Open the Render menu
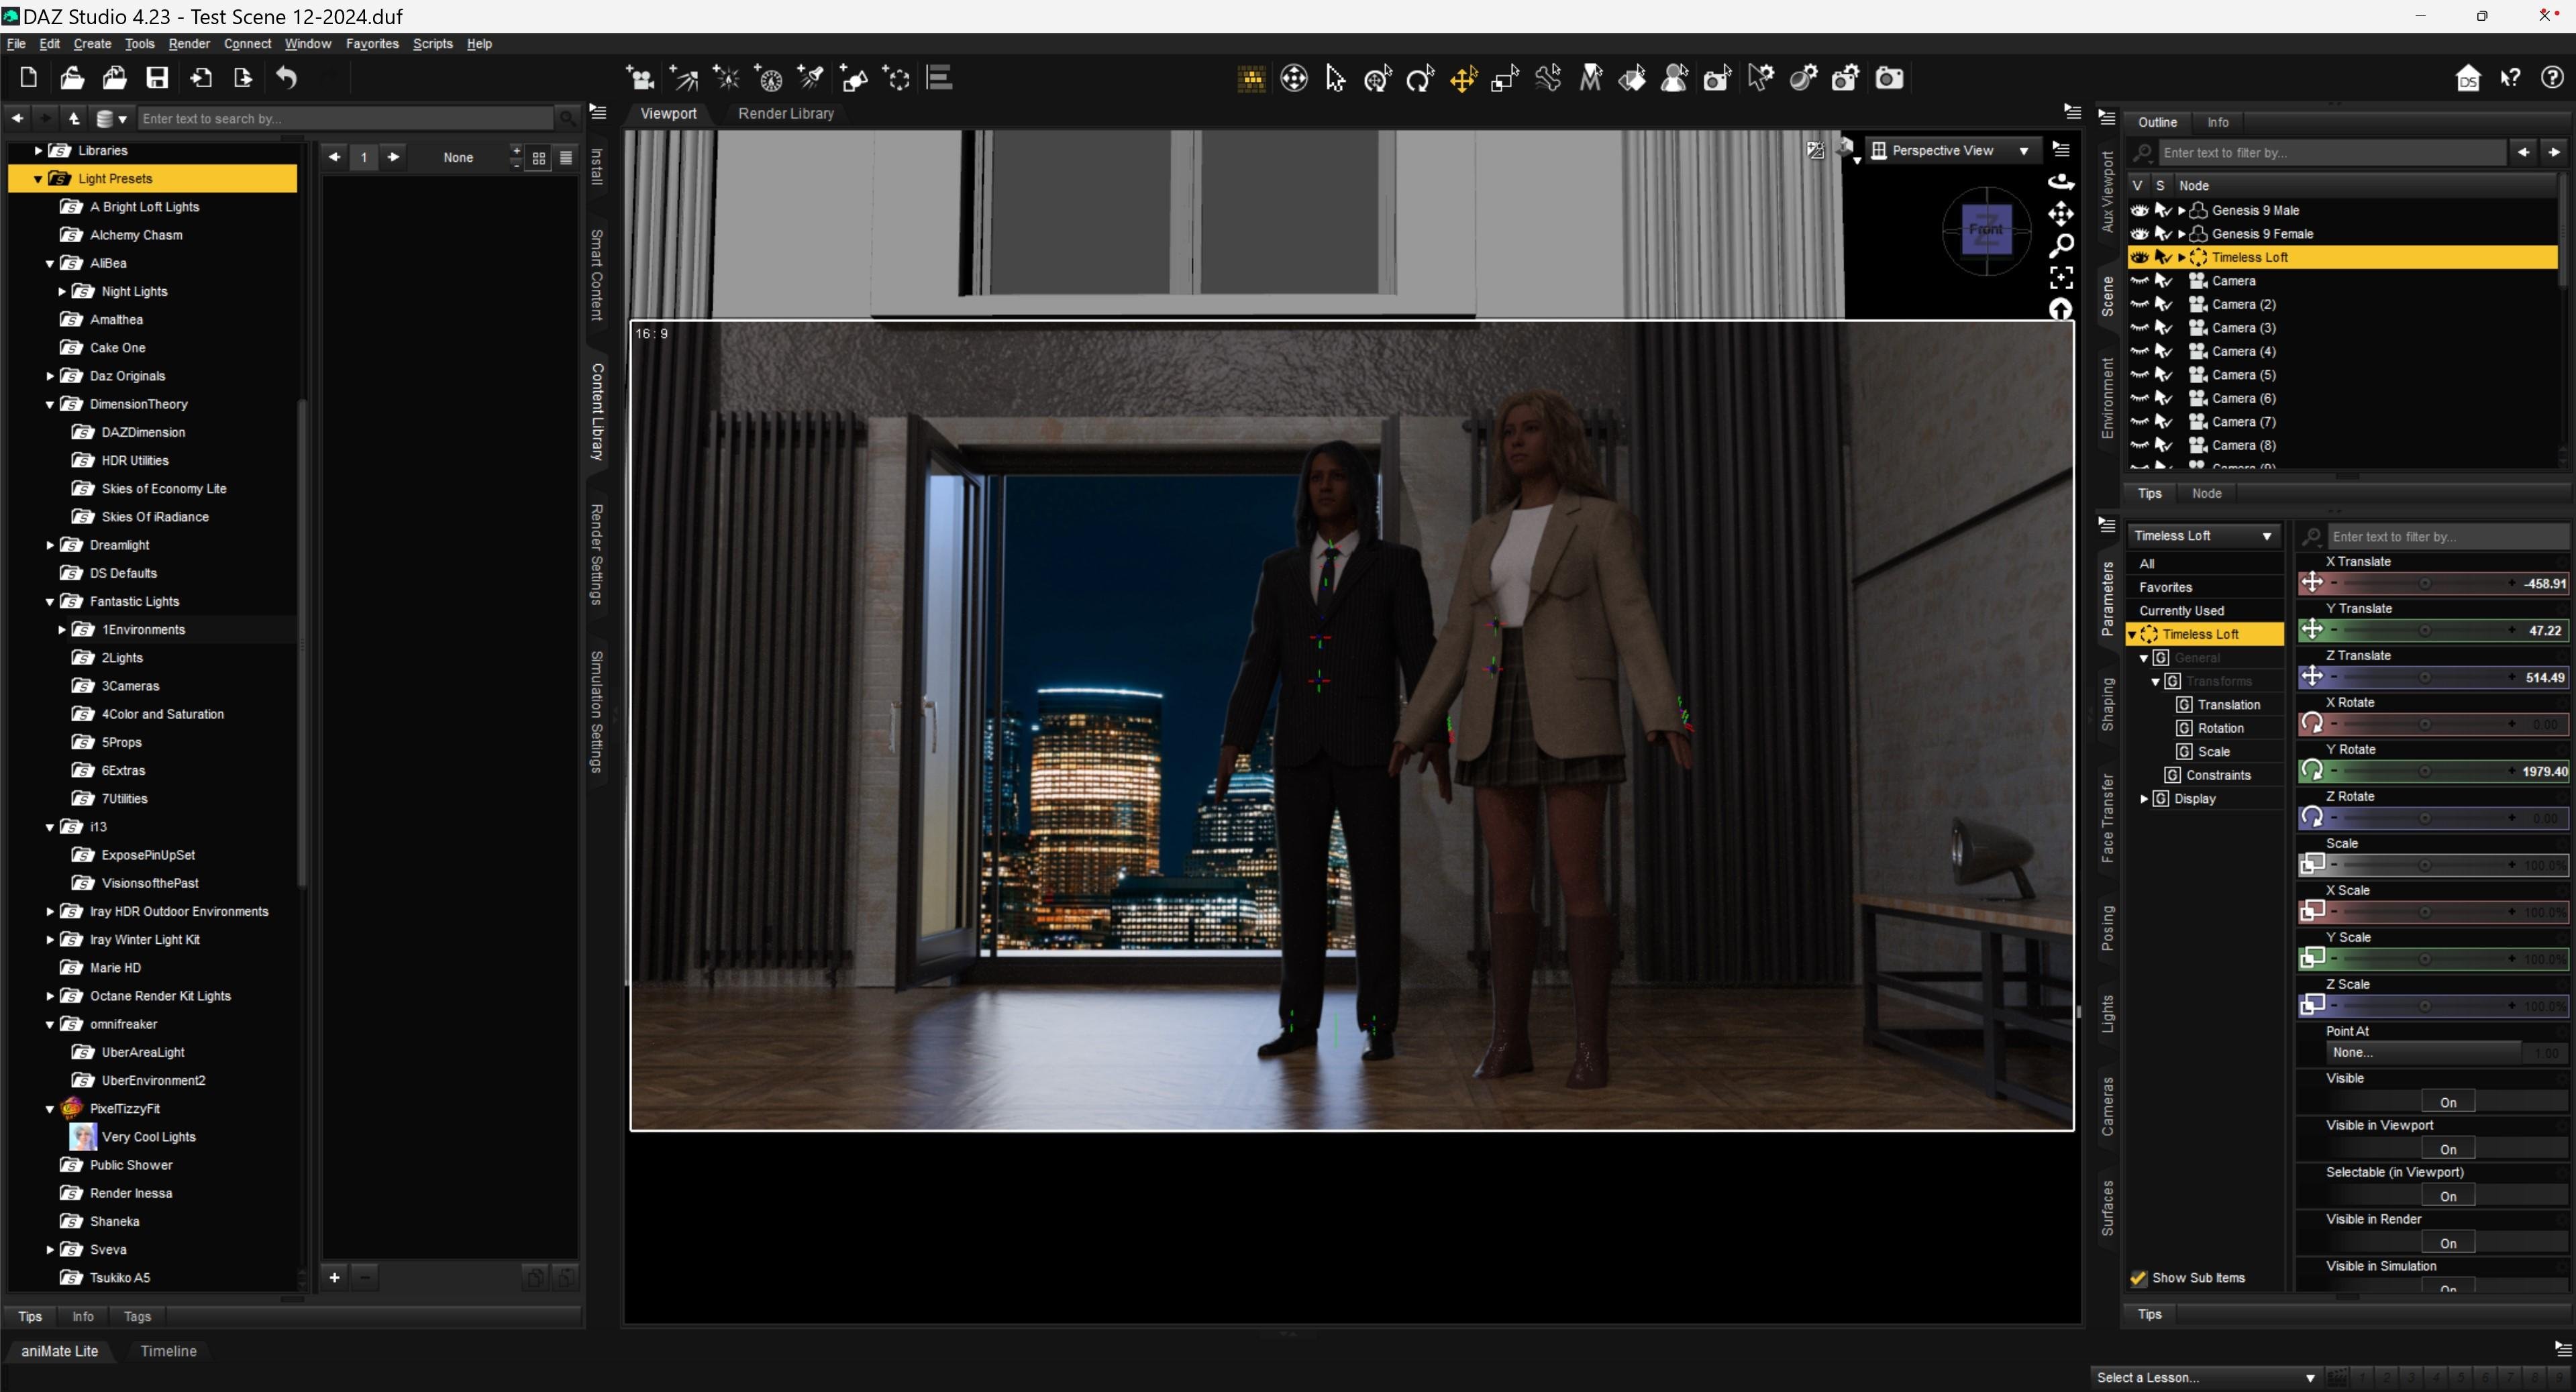The height and width of the screenshot is (1392, 2576). [189, 44]
